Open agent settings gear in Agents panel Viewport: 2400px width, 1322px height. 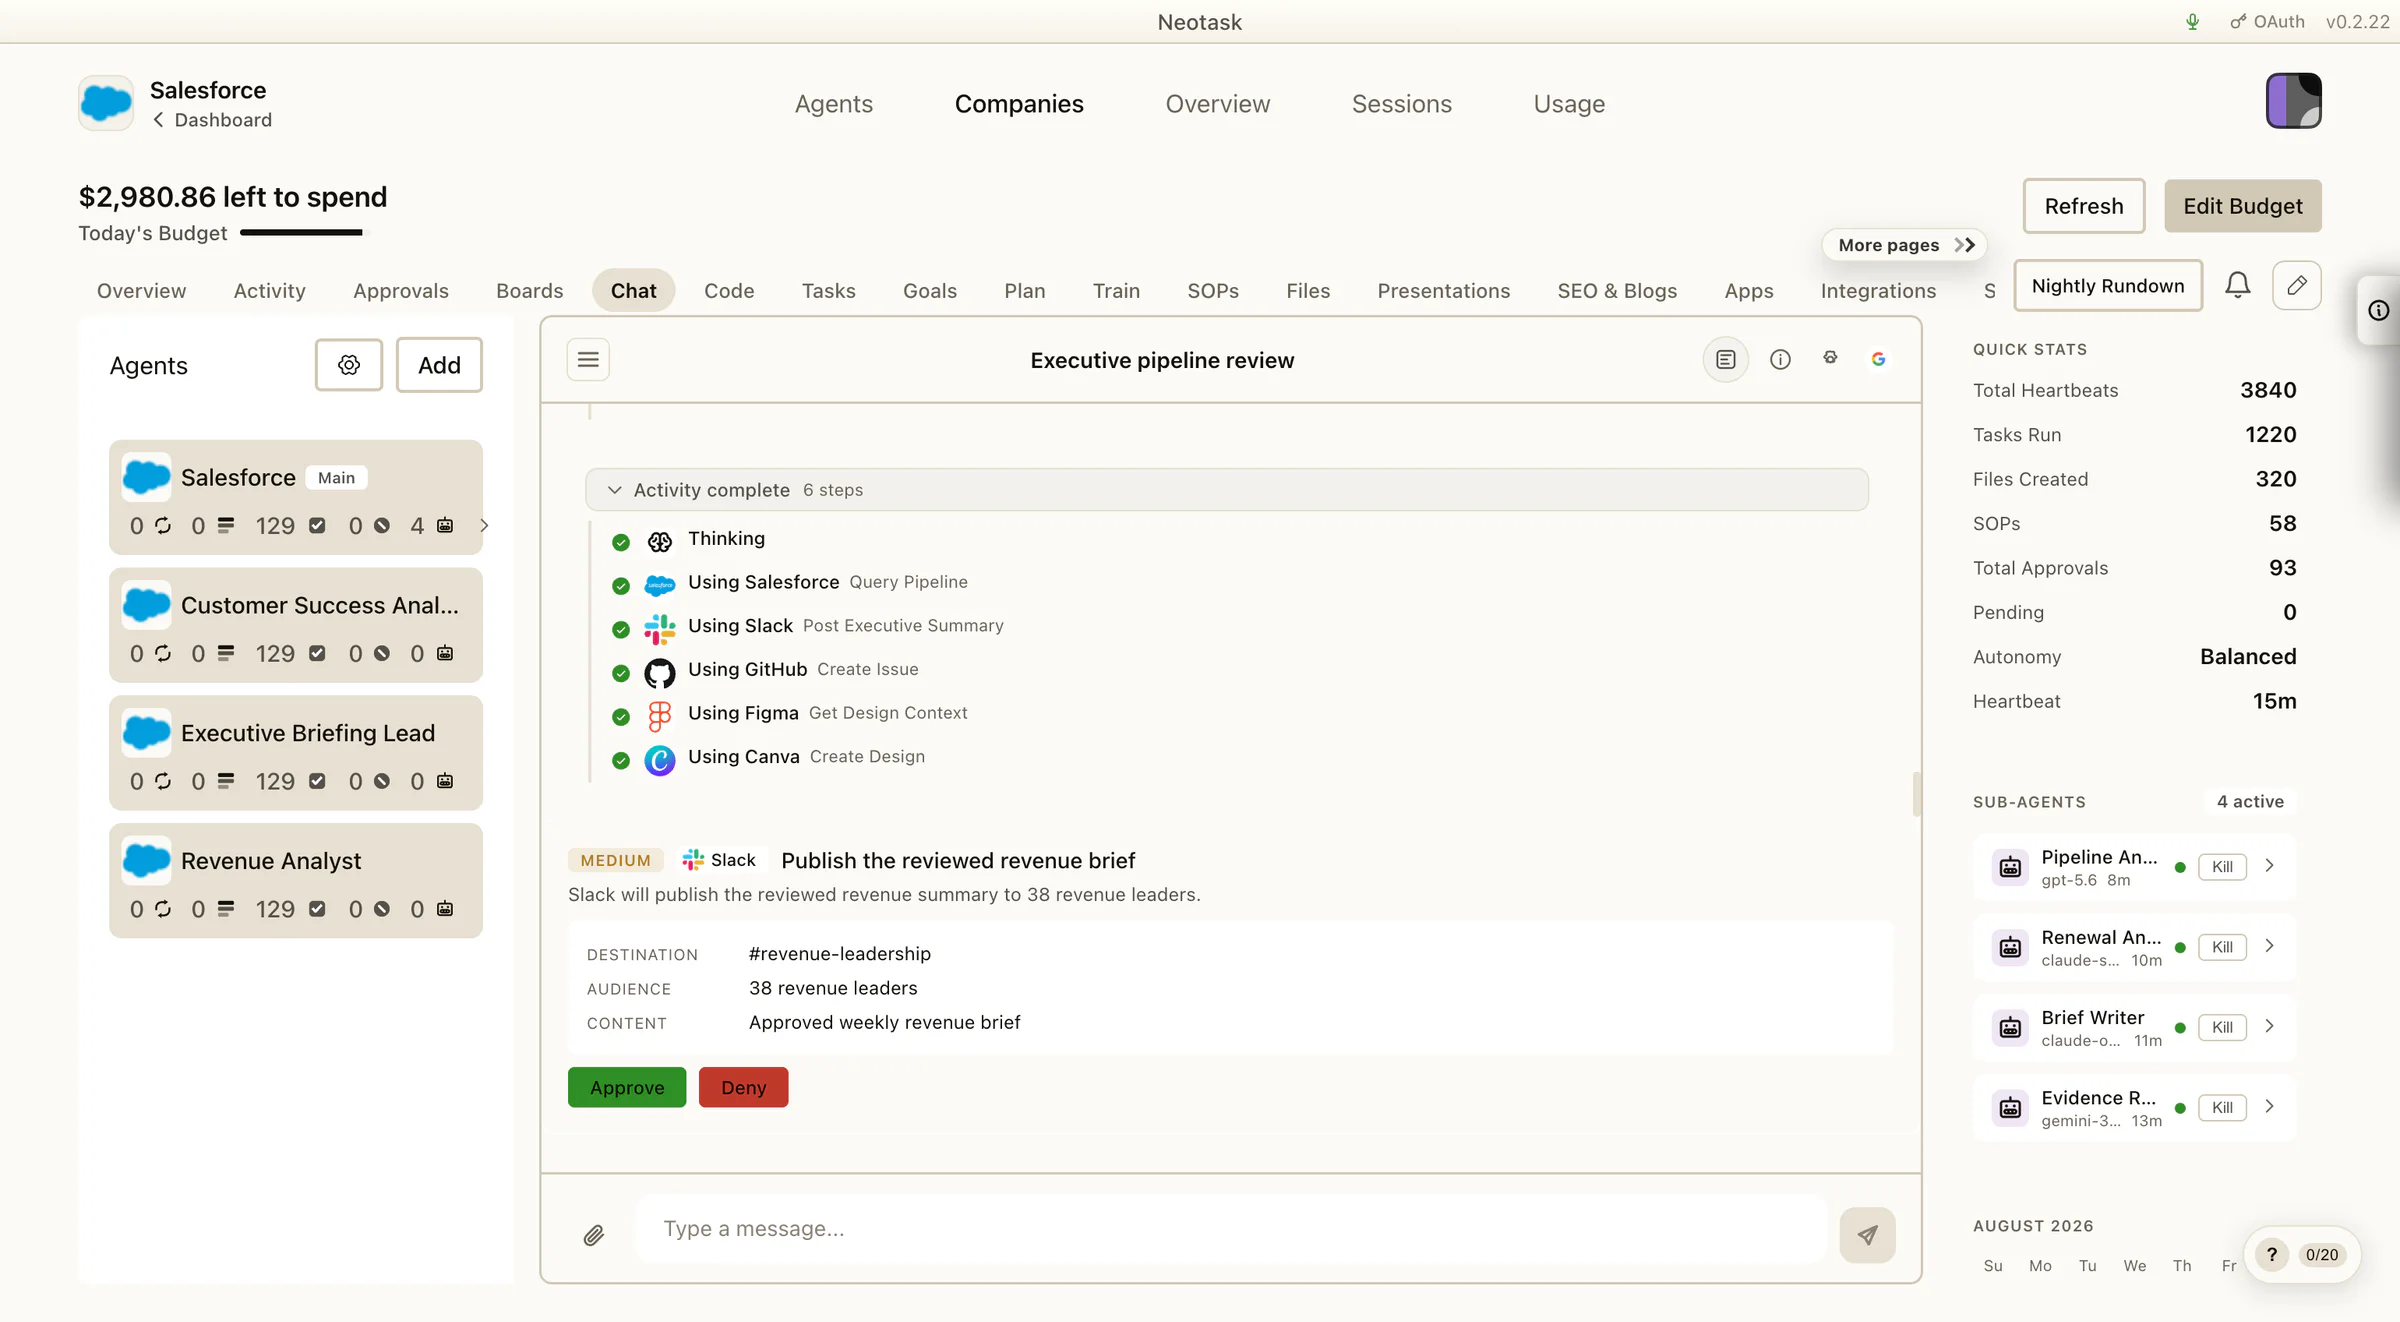point(348,365)
